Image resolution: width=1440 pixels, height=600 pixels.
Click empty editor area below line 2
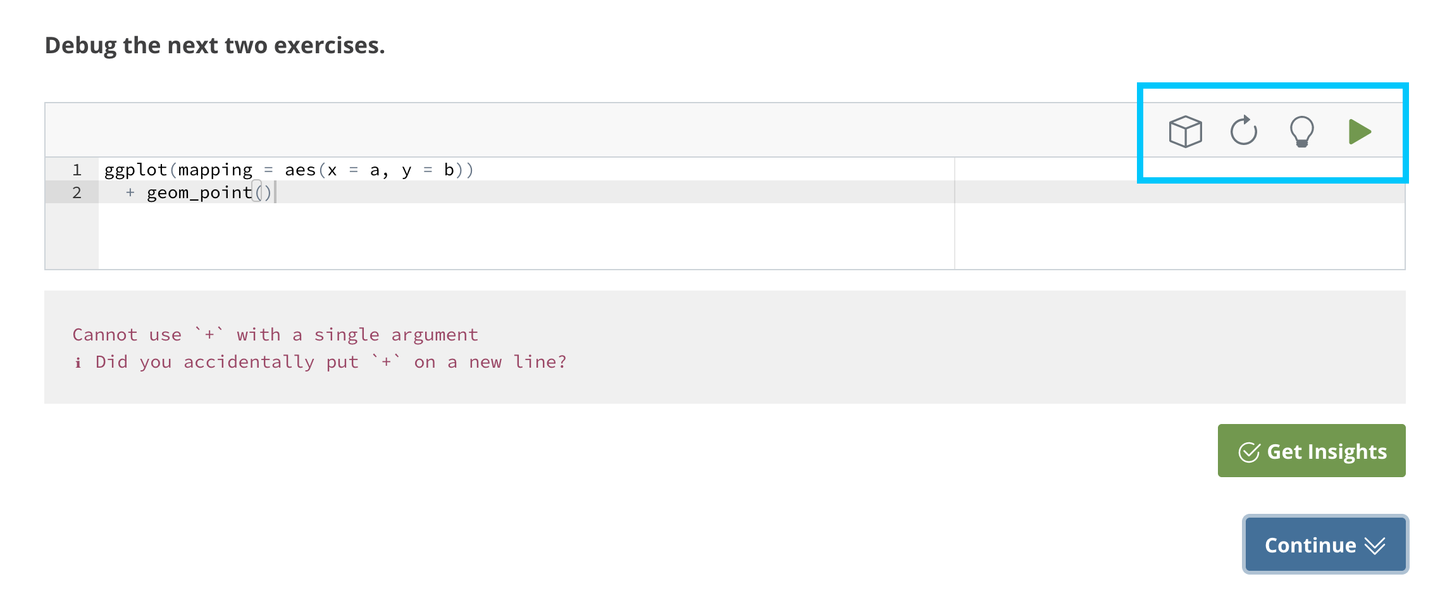(500, 238)
